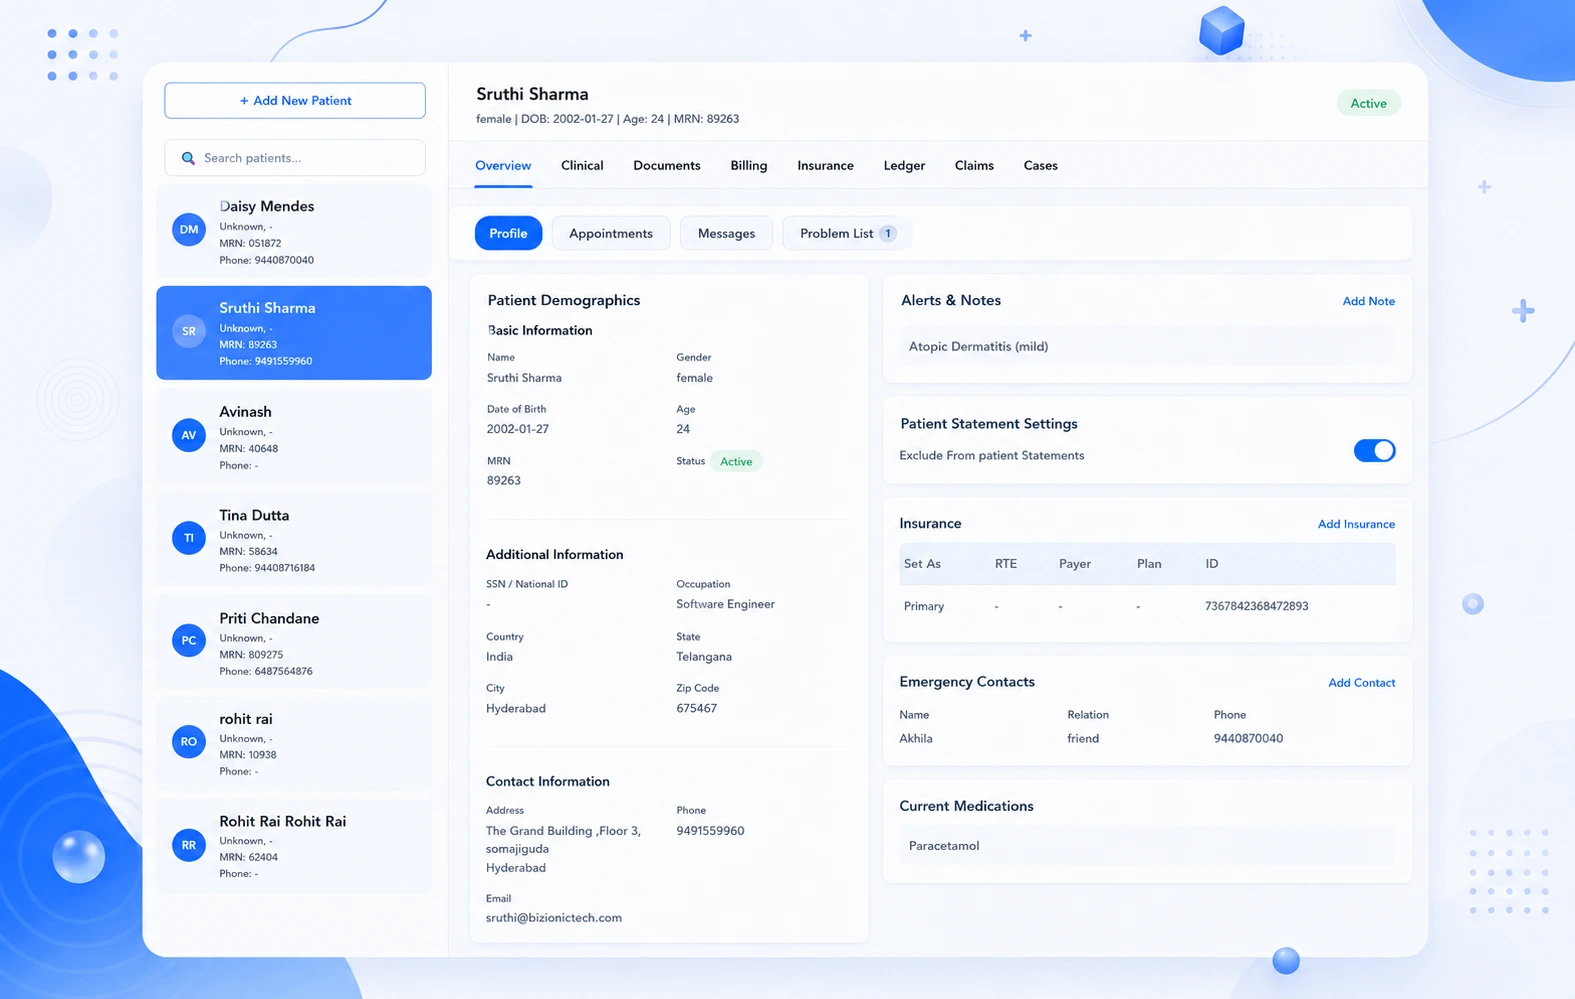This screenshot has height=999, width=1575.
Task: Click the PC avatar for Priti Chandane
Action: (189, 641)
